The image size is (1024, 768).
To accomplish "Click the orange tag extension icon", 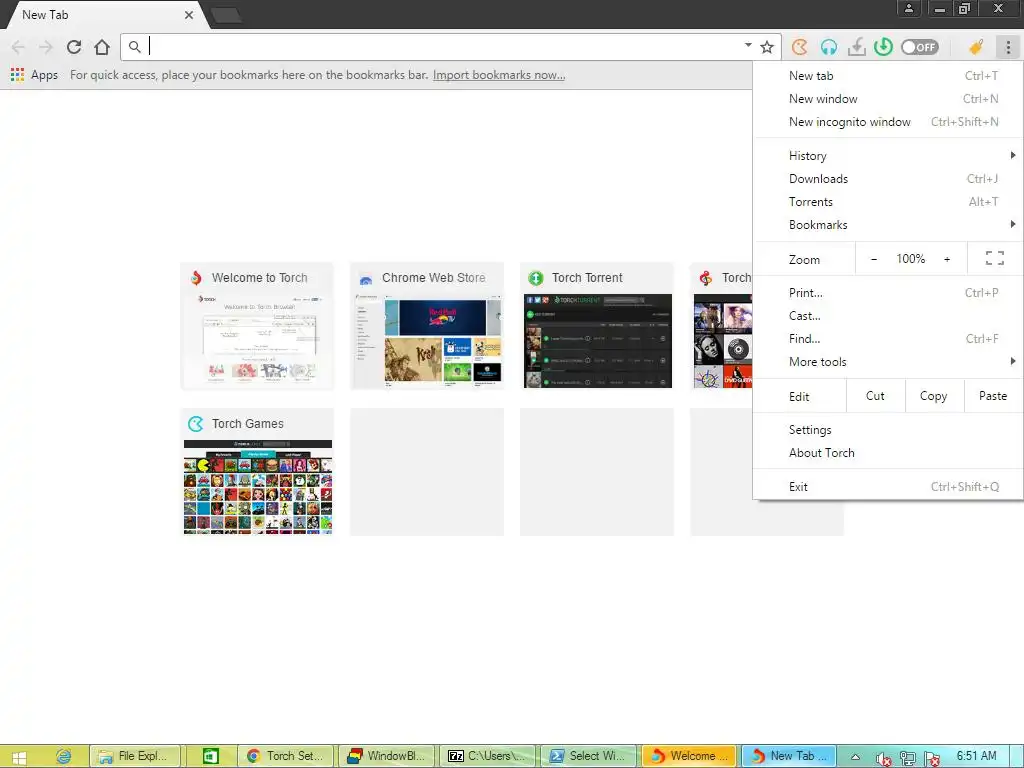I will (x=976, y=47).
